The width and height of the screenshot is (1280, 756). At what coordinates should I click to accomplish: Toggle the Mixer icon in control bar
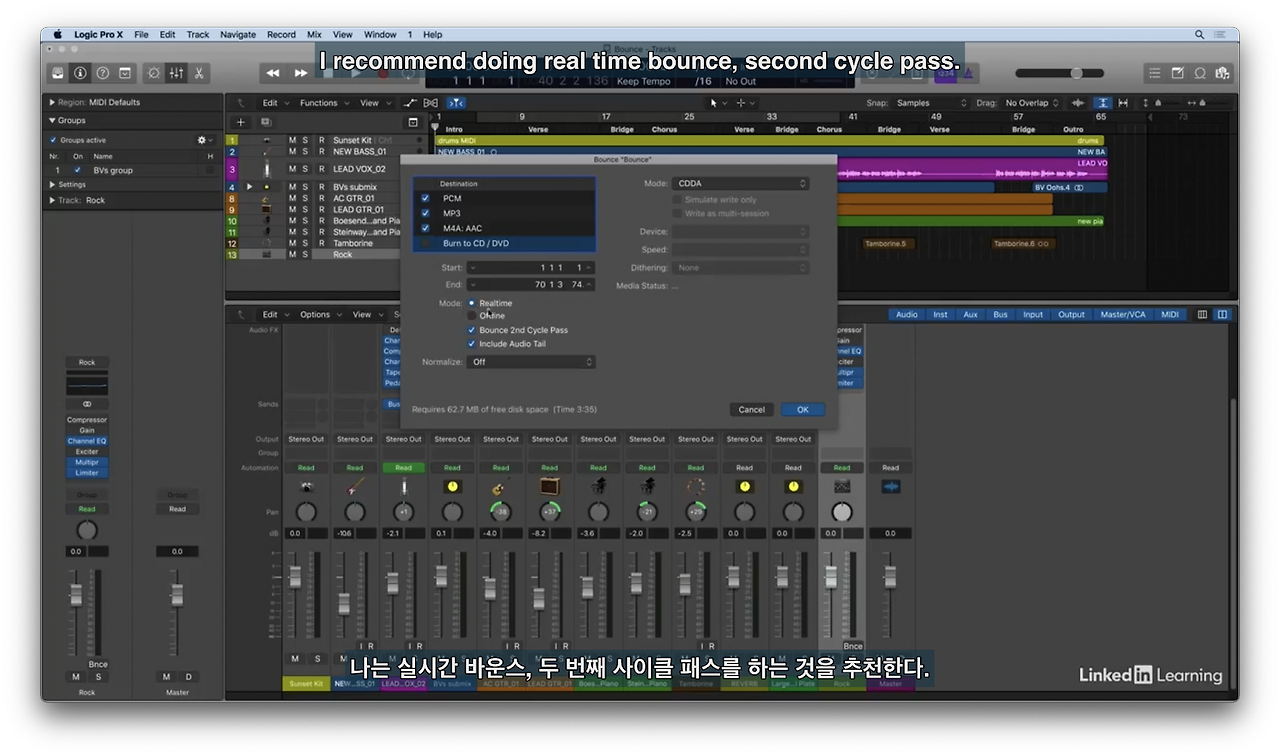[176, 73]
